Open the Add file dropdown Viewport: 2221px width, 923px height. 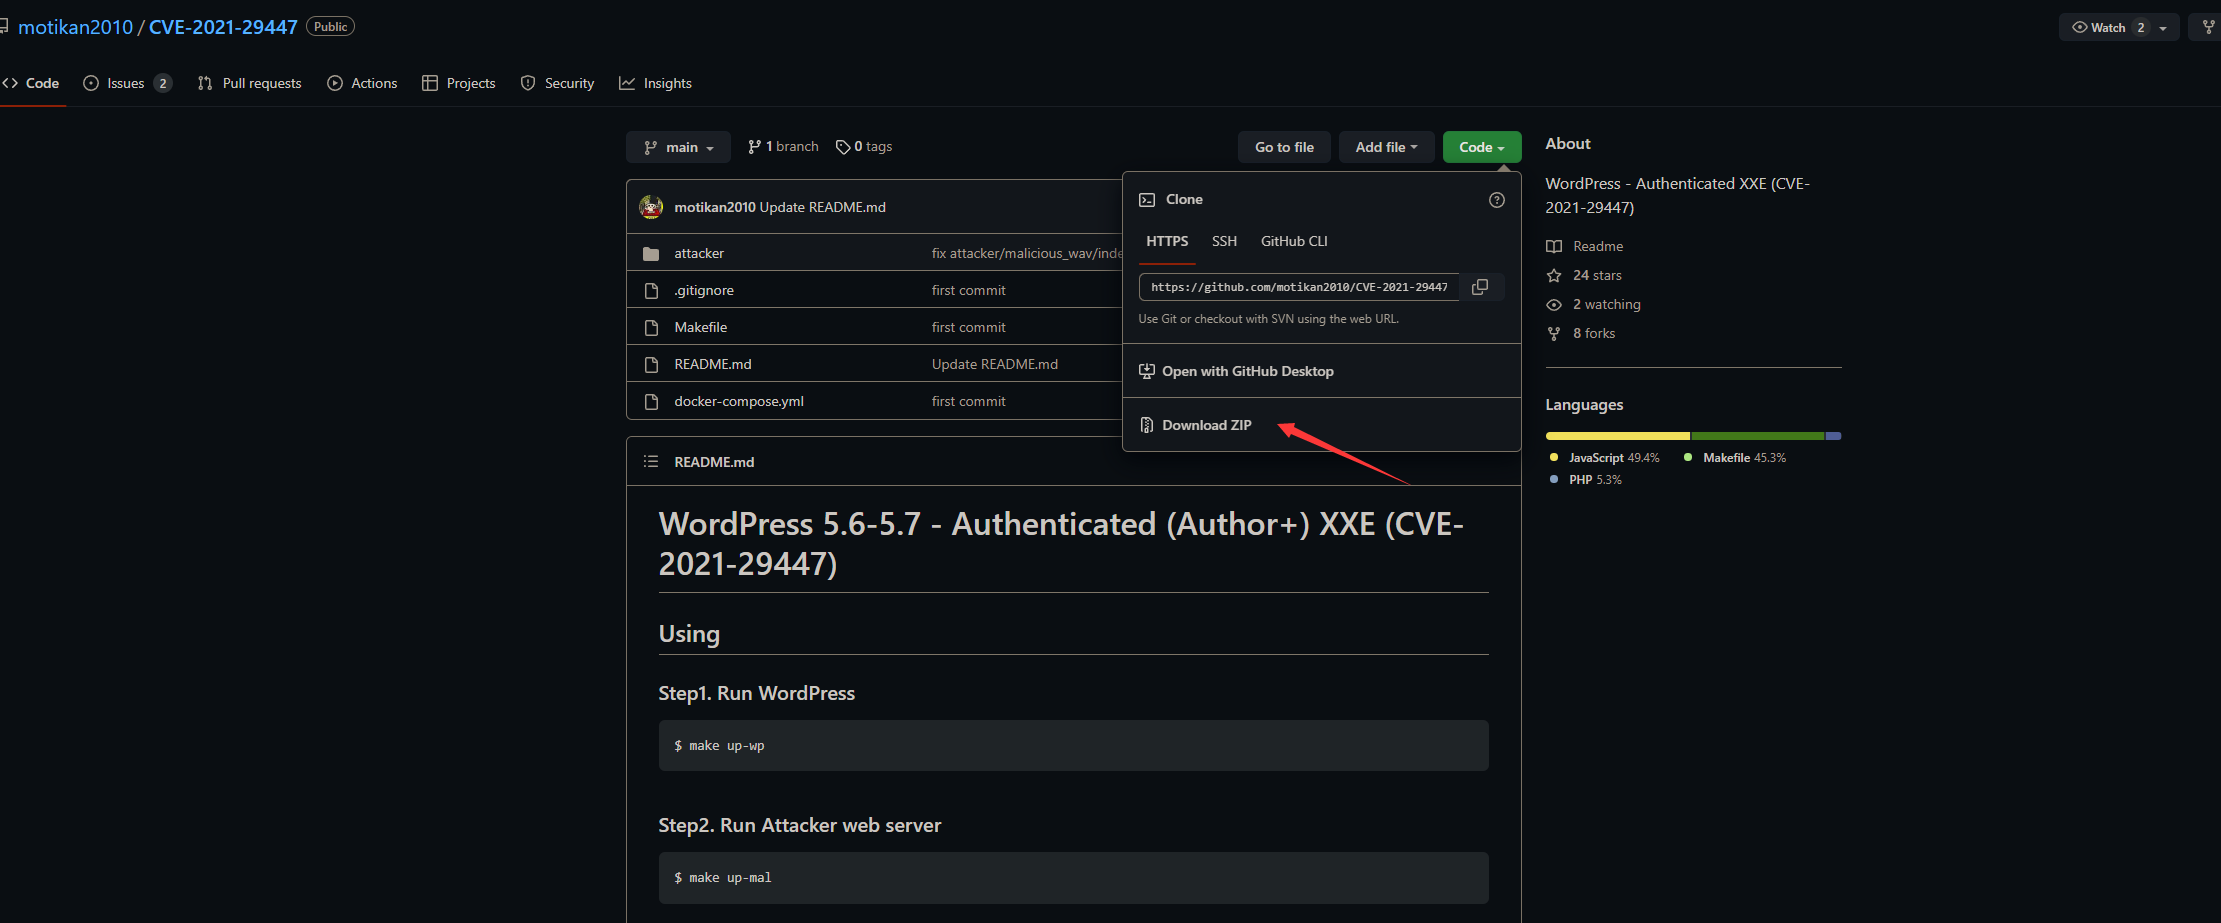(1386, 147)
